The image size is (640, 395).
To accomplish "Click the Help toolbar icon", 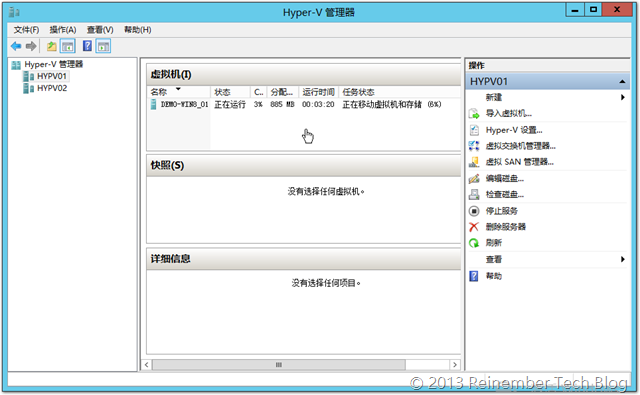I will point(87,46).
